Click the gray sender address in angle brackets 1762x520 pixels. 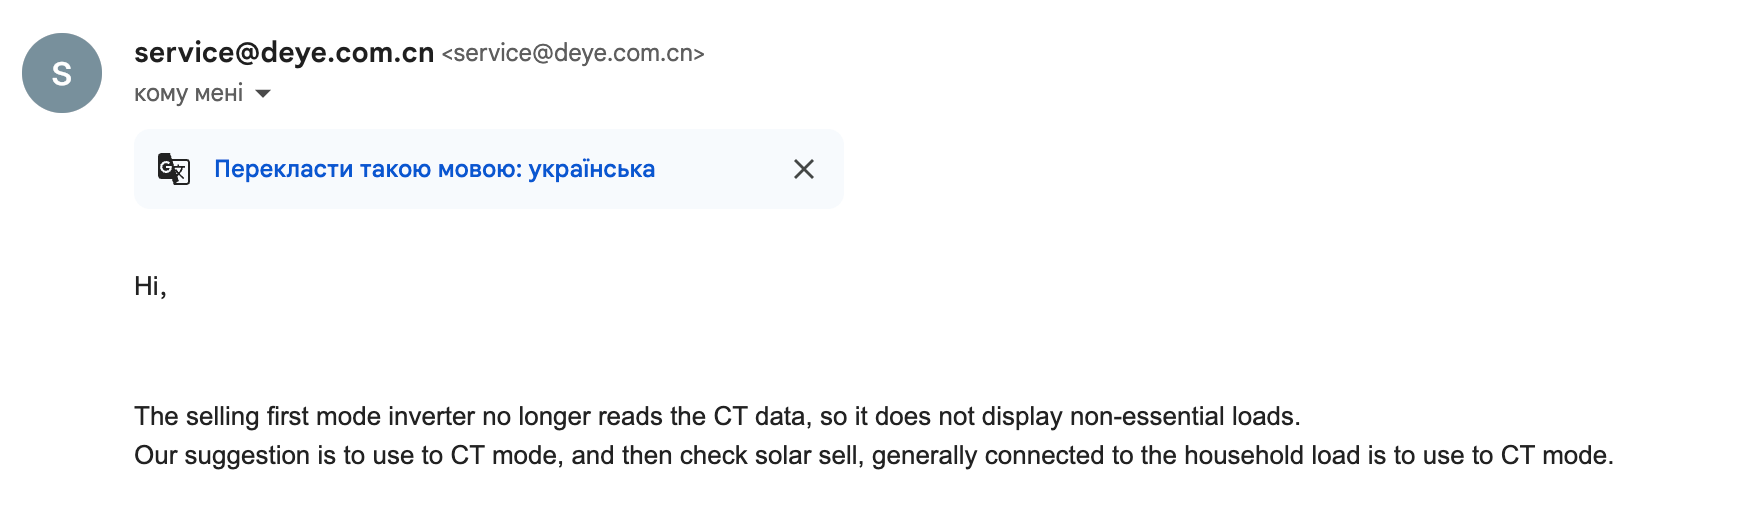573,53
